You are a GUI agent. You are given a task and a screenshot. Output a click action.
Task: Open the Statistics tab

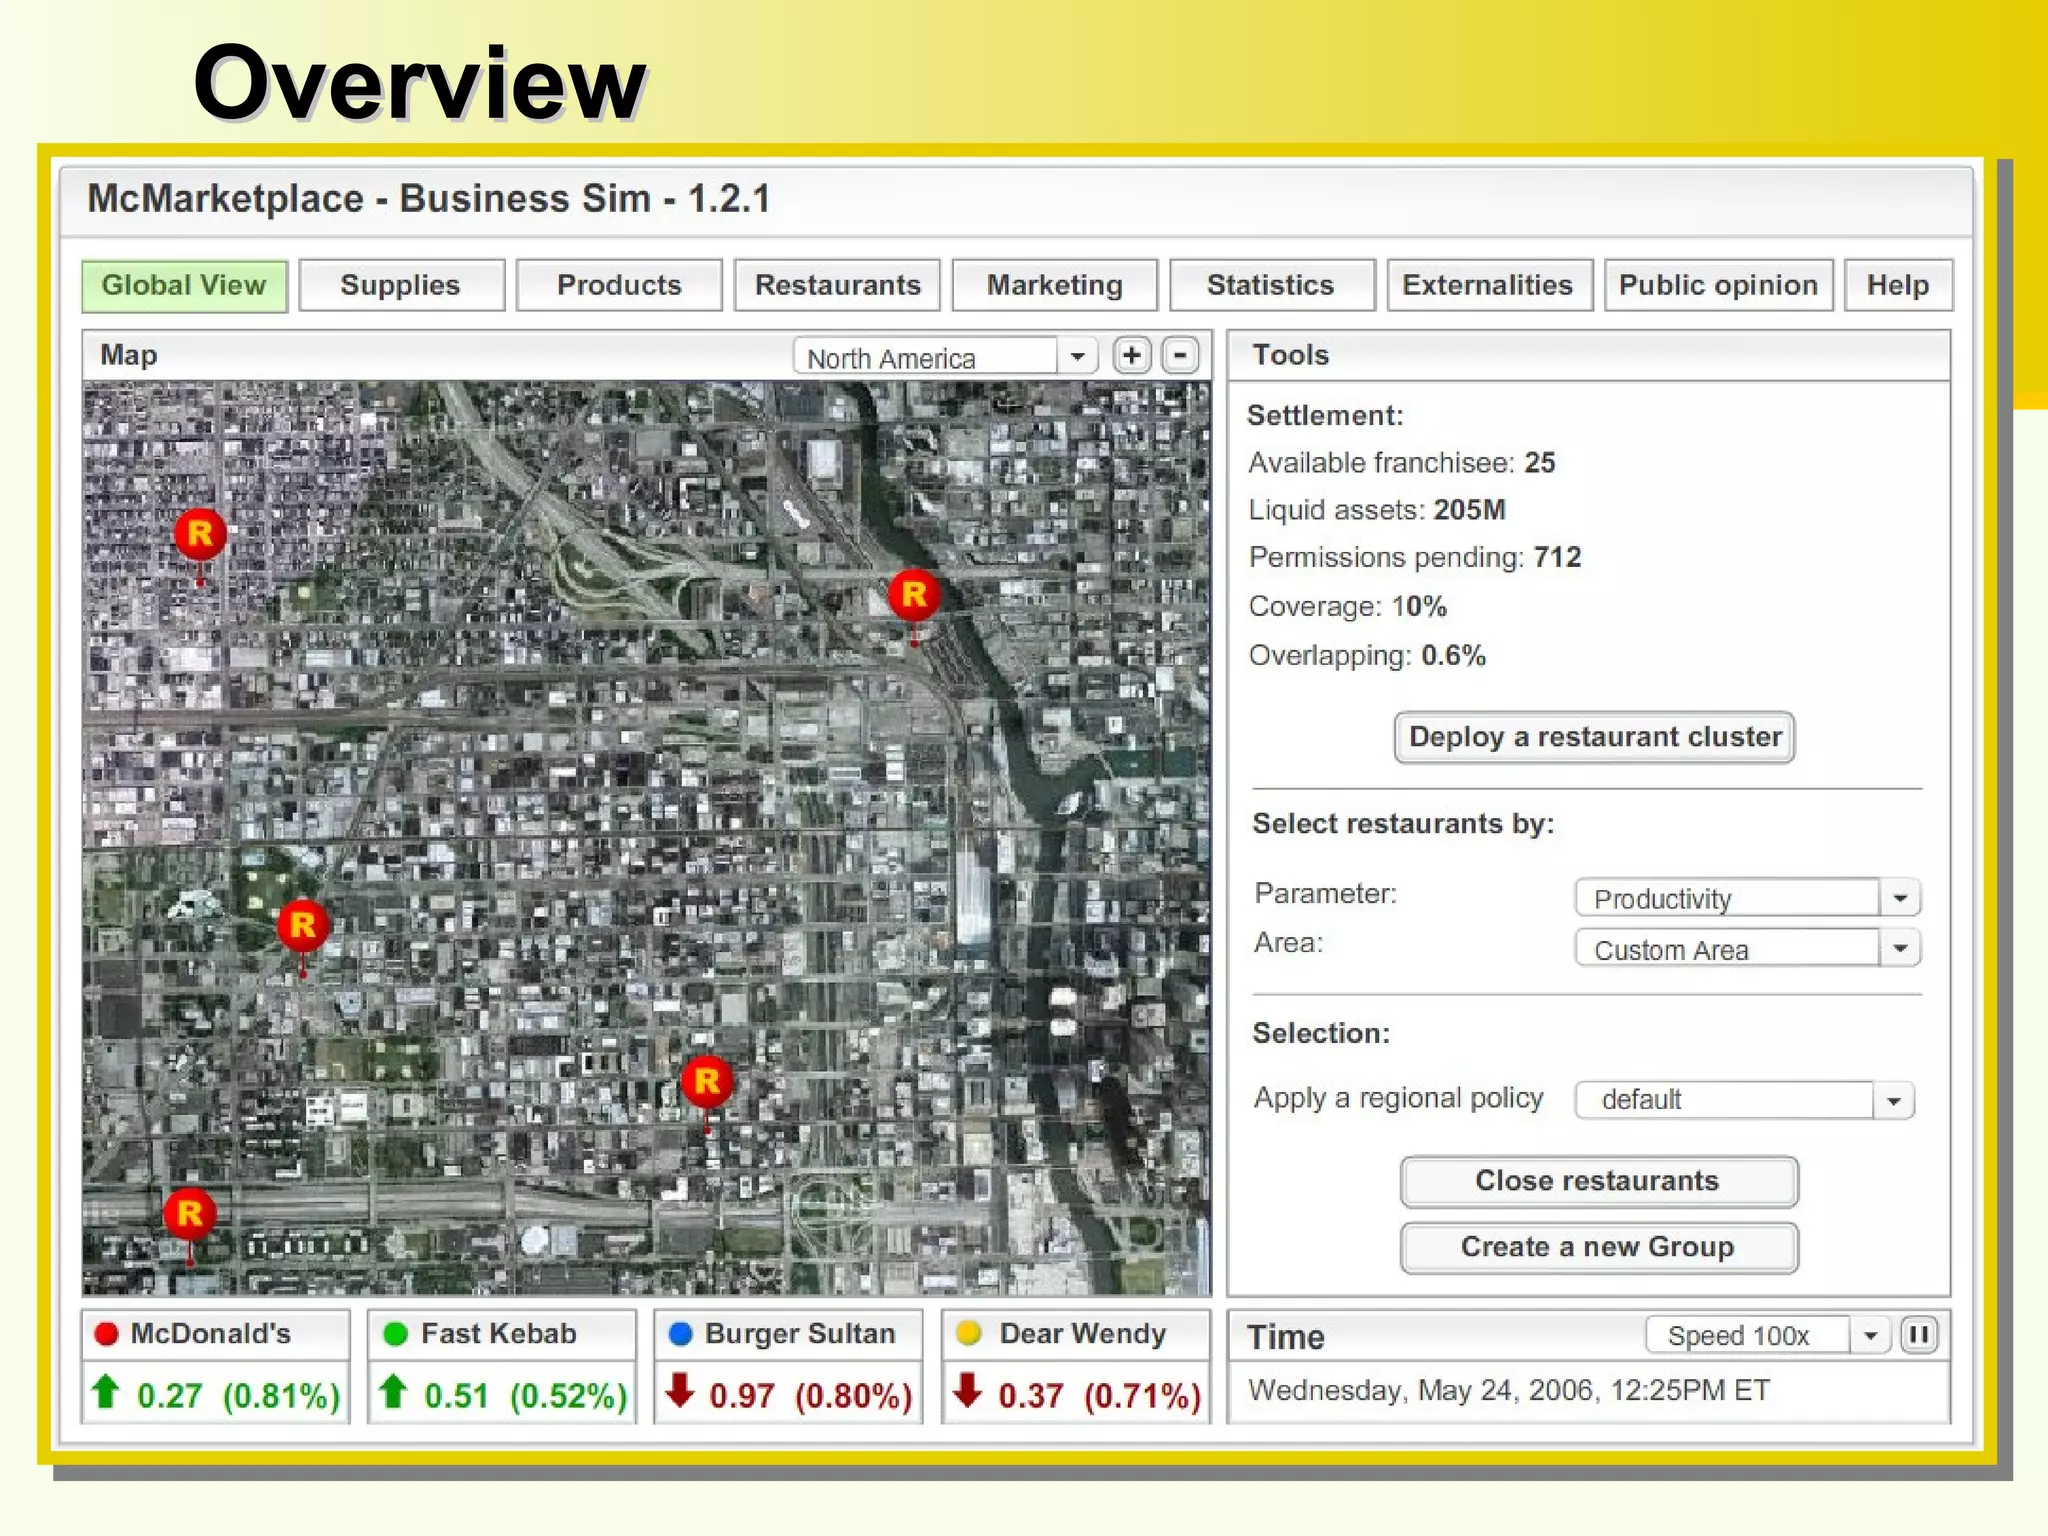pos(1270,286)
